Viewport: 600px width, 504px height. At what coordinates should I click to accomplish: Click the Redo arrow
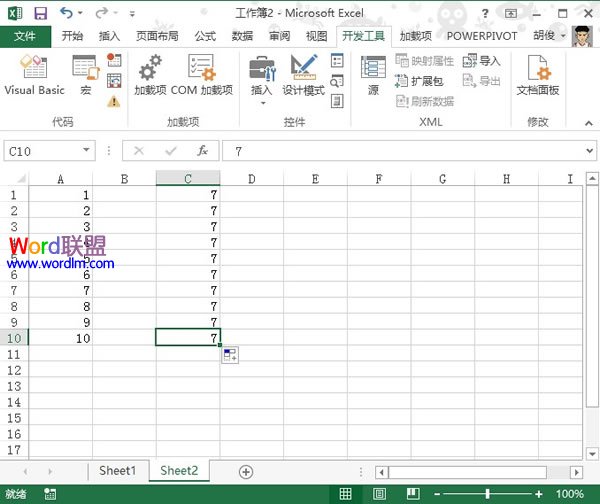(102, 13)
